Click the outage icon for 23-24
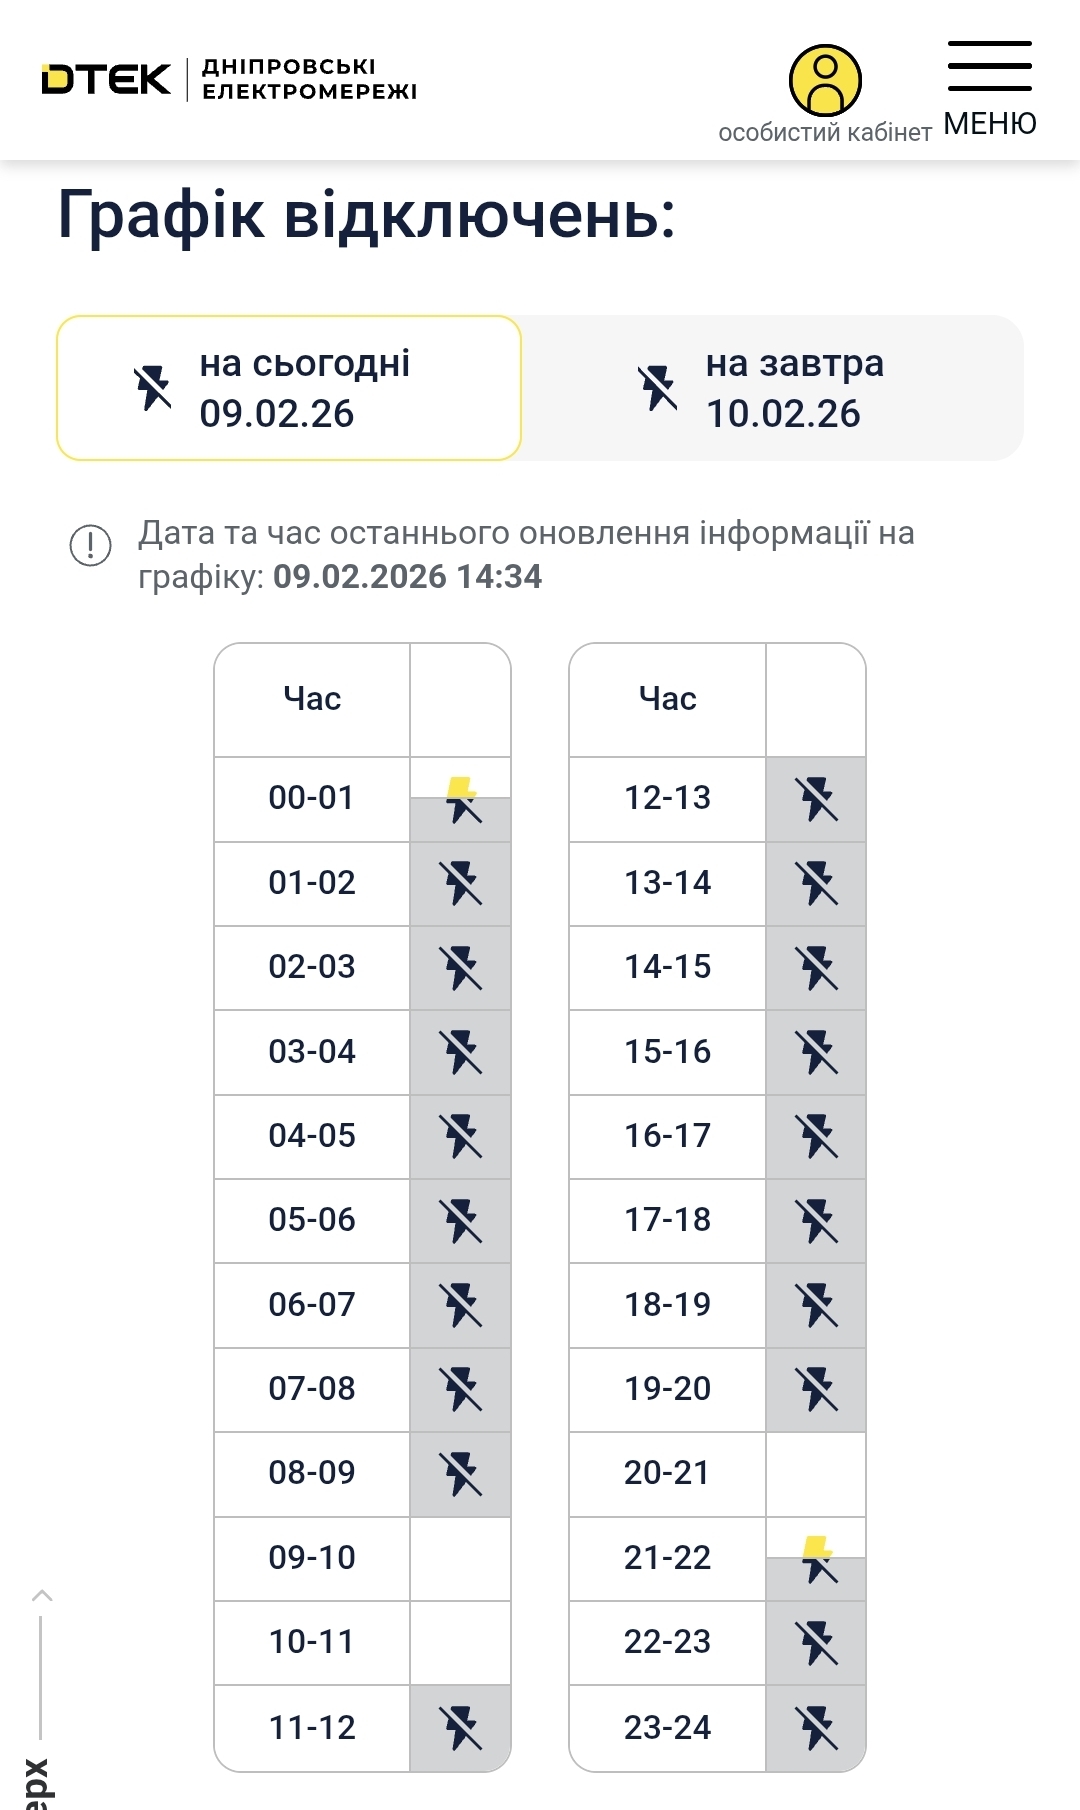Image resolution: width=1080 pixels, height=1810 pixels. click(817, 1728)
